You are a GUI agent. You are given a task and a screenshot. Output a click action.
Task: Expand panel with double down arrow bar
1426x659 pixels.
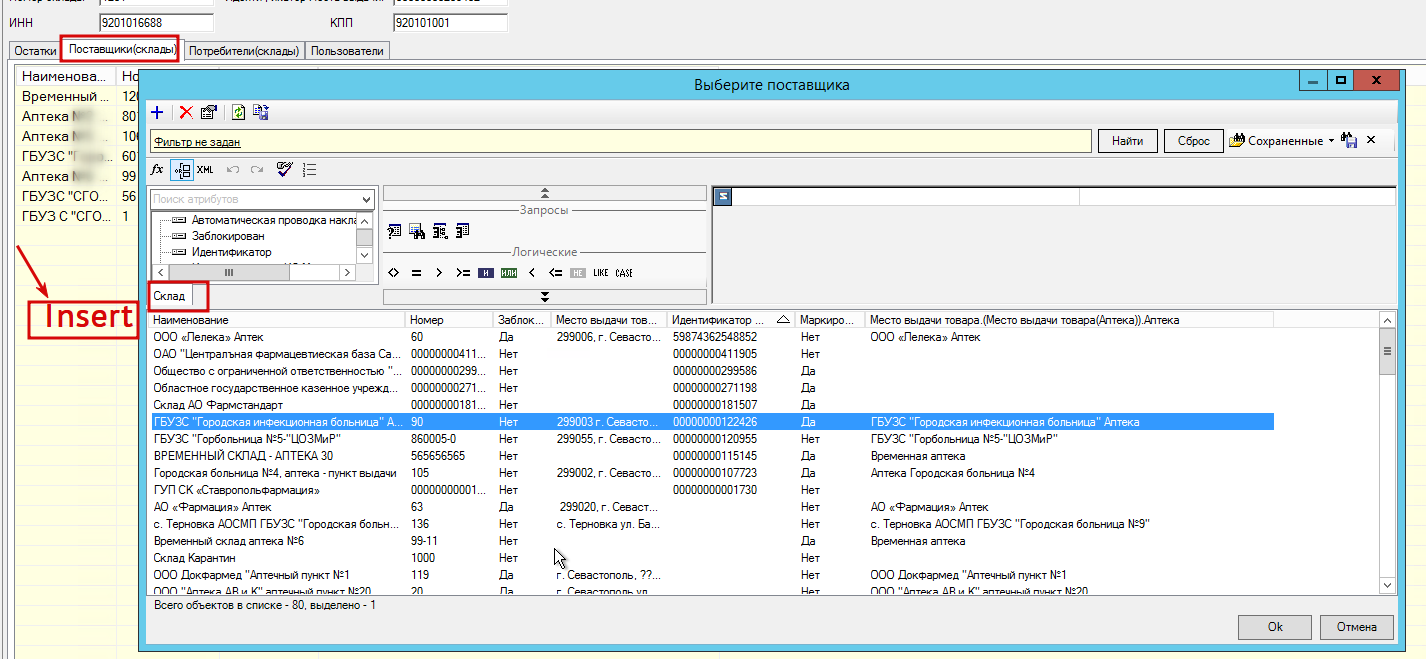544,296
